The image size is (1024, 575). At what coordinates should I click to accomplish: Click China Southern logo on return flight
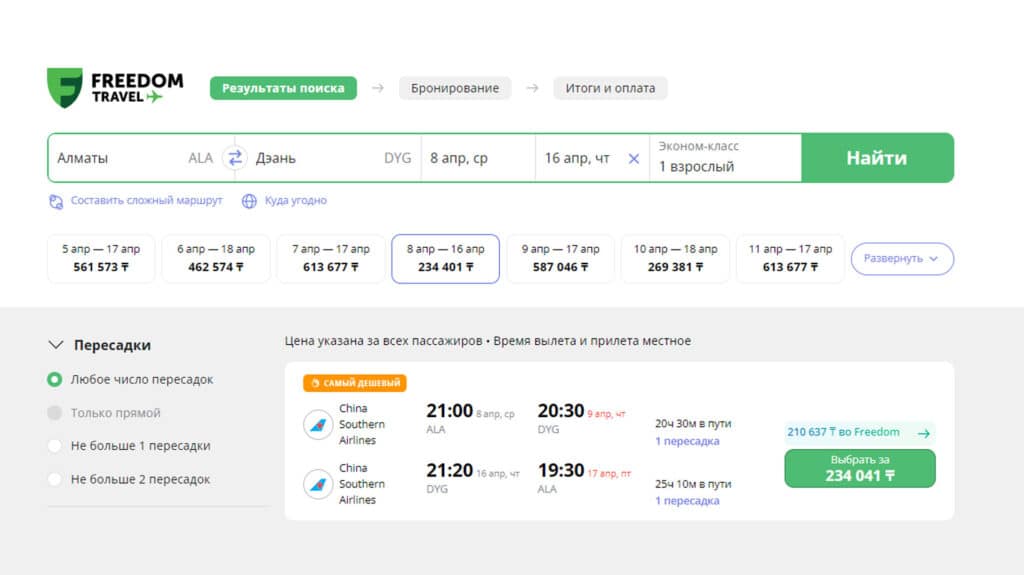click(318, 484)
